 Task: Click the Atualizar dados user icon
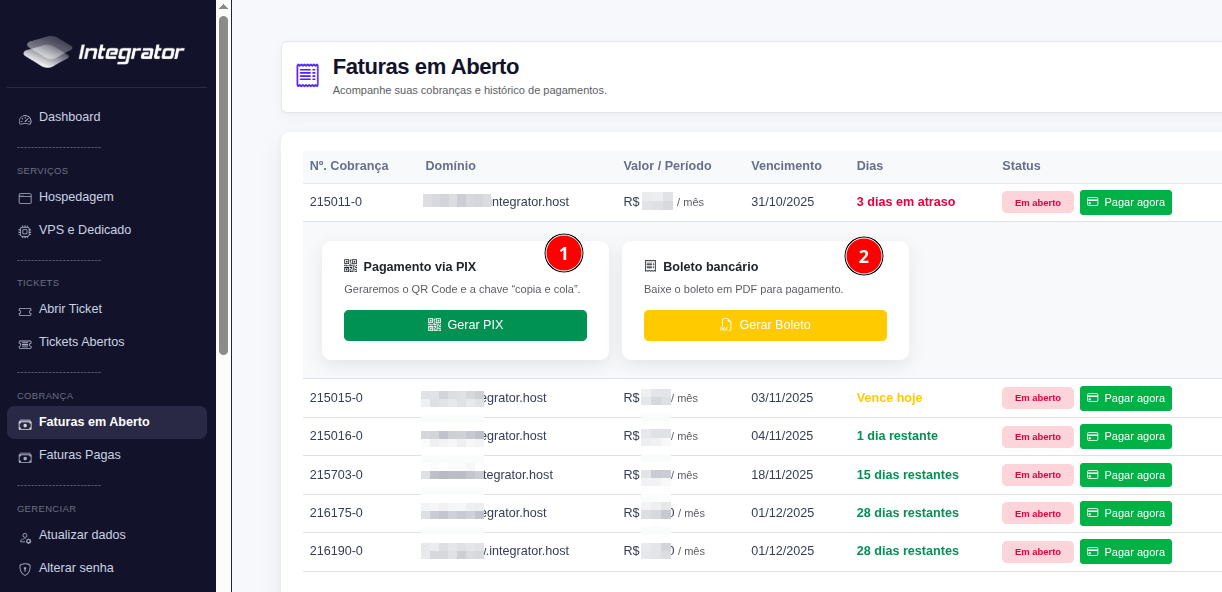click(25, 537)
